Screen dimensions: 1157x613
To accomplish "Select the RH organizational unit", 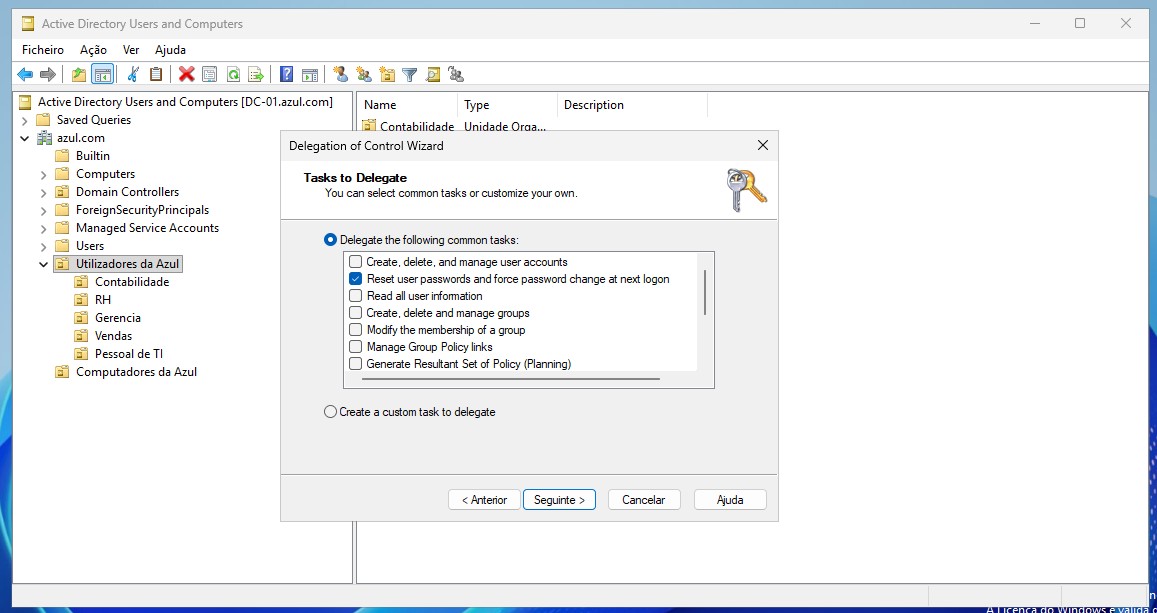I will tap(103, 299).
